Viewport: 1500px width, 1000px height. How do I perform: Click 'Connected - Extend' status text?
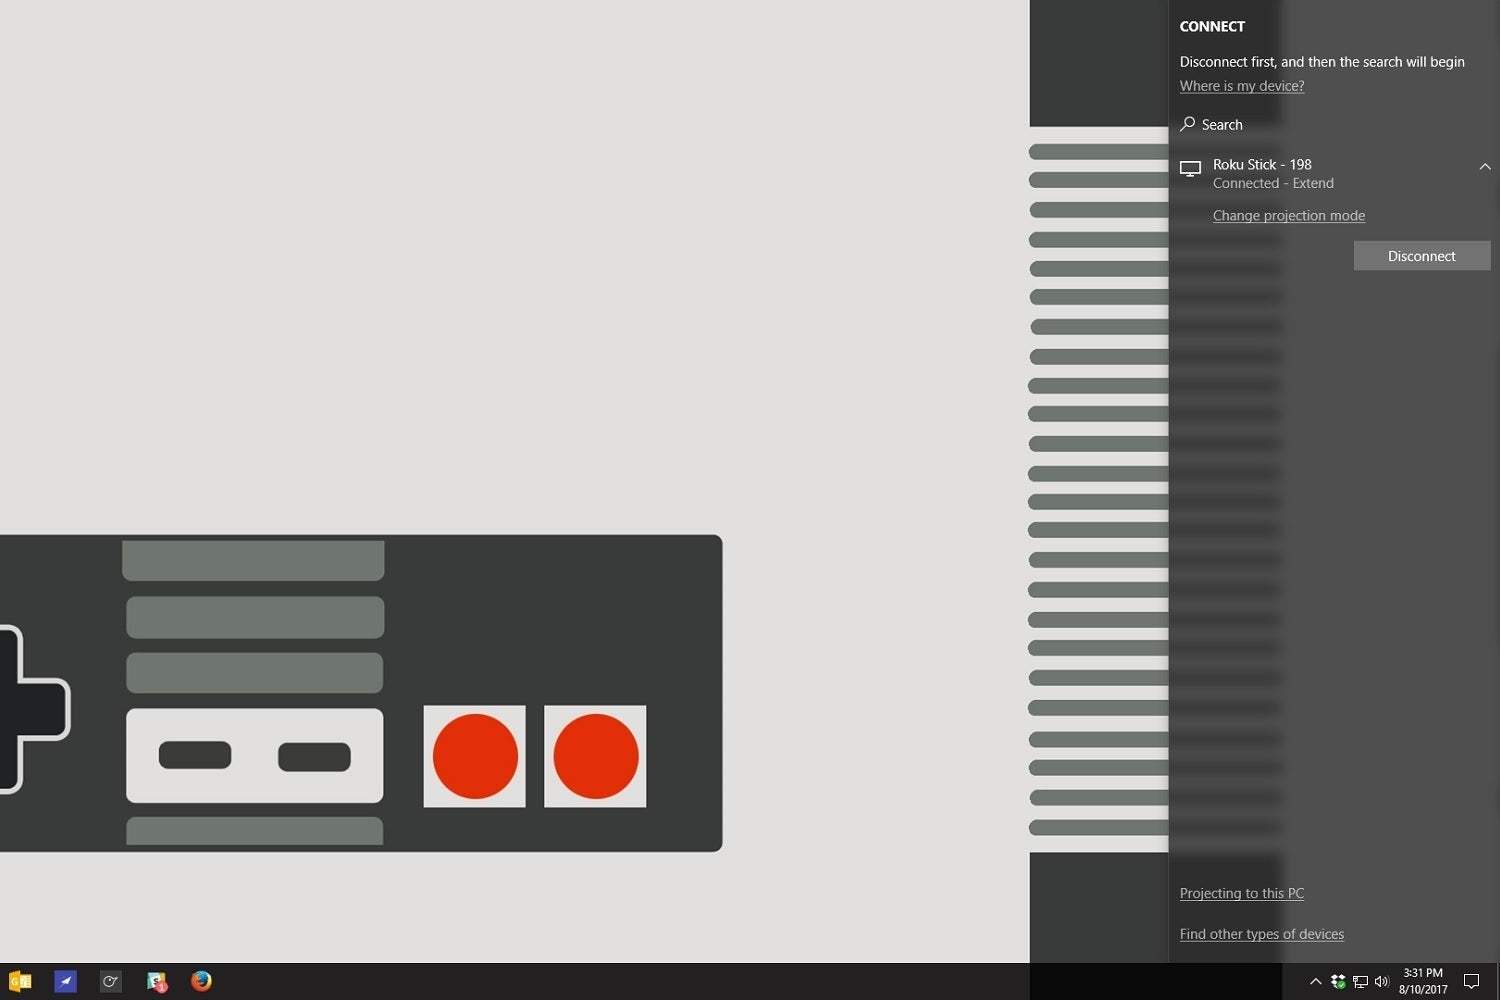coord(1273,183)
